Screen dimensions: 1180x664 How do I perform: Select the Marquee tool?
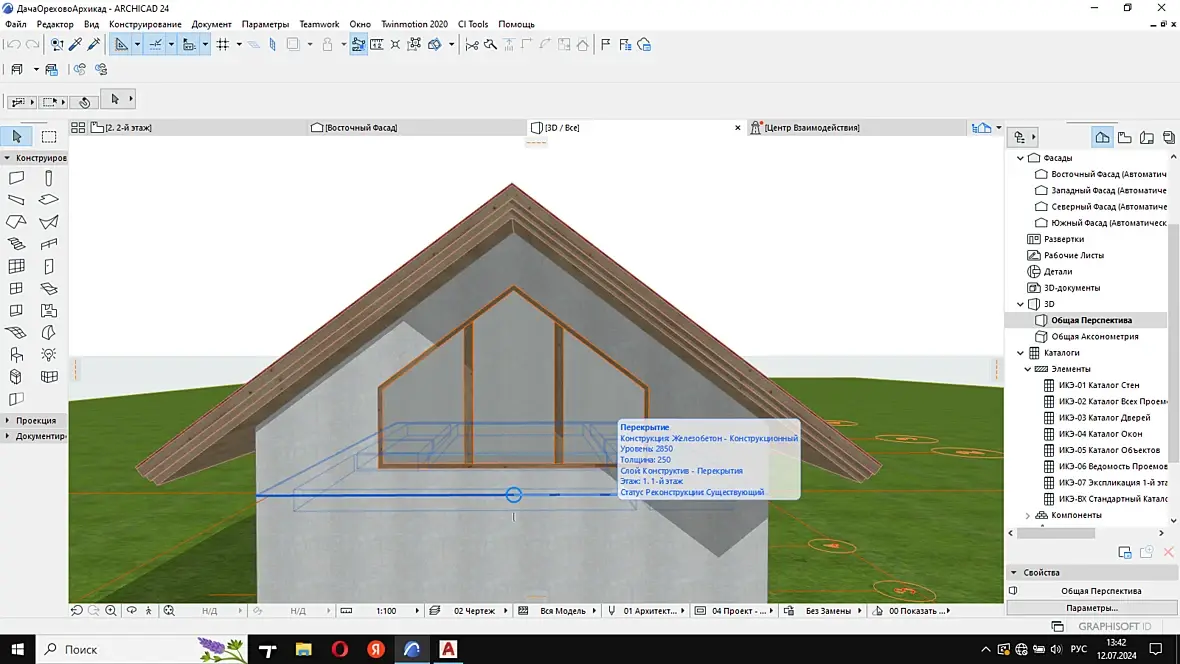coord(49,137)
